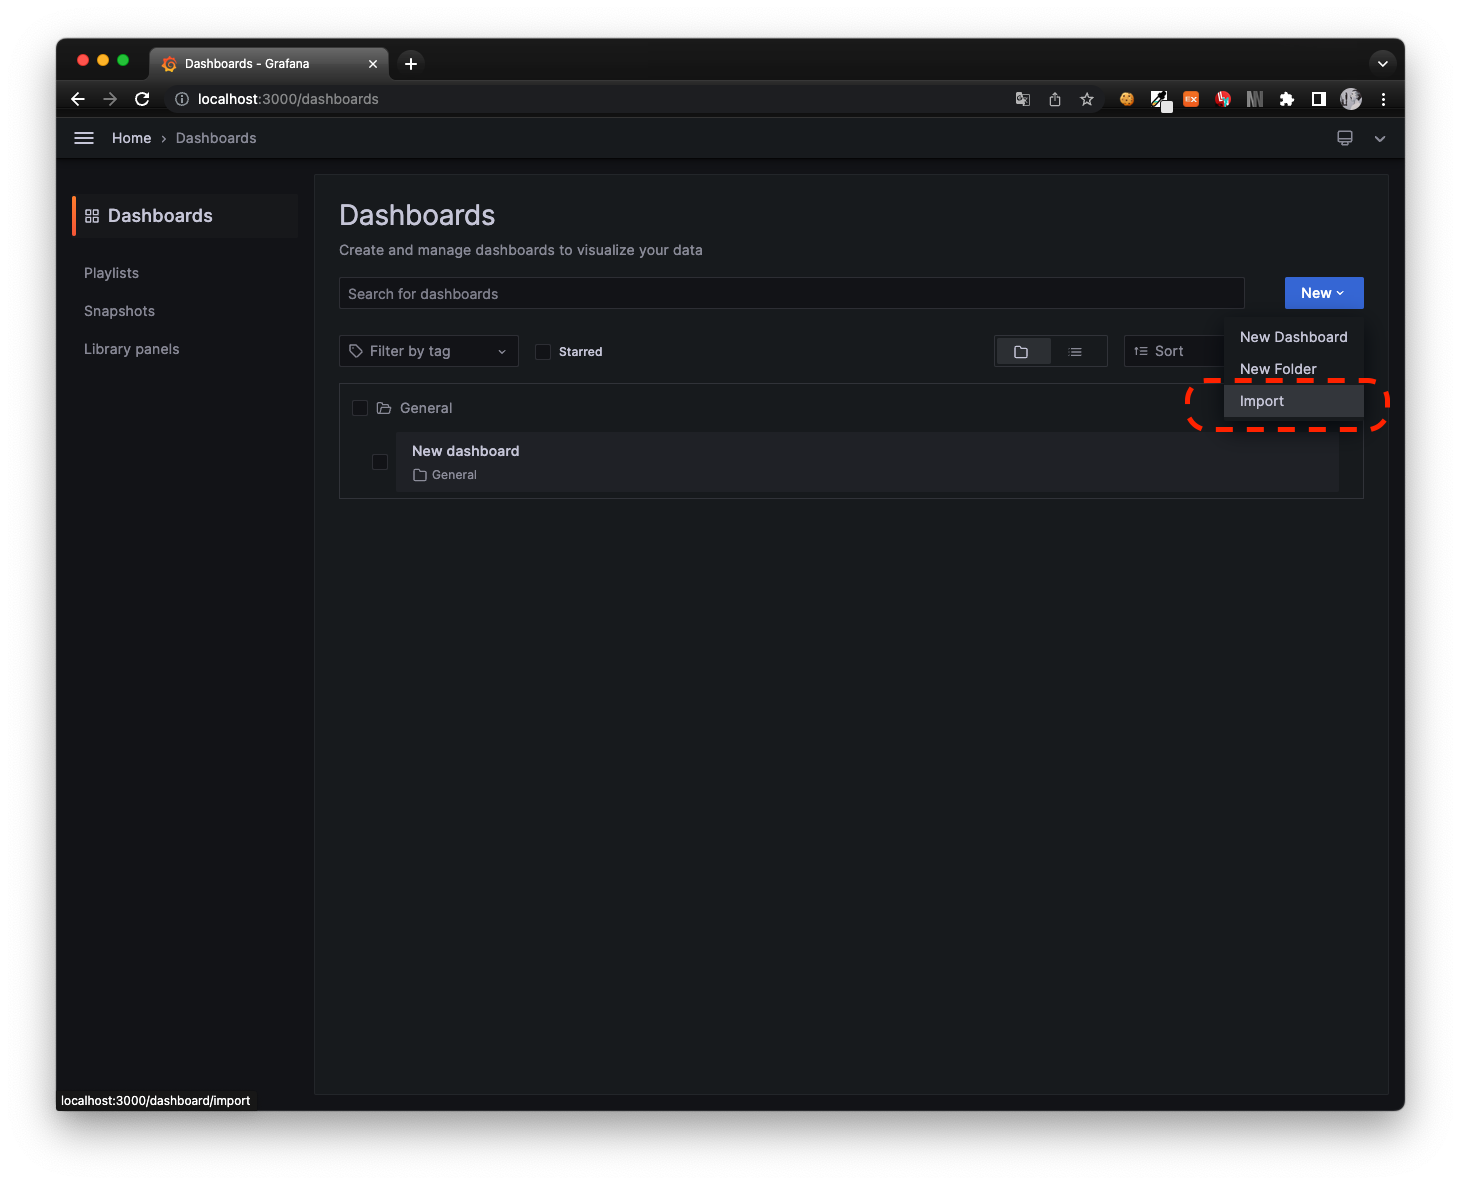This screenshot has width=1461, height=1185.
Task: Click the Dashboards breadcrumb
Action: click(216, 138)
